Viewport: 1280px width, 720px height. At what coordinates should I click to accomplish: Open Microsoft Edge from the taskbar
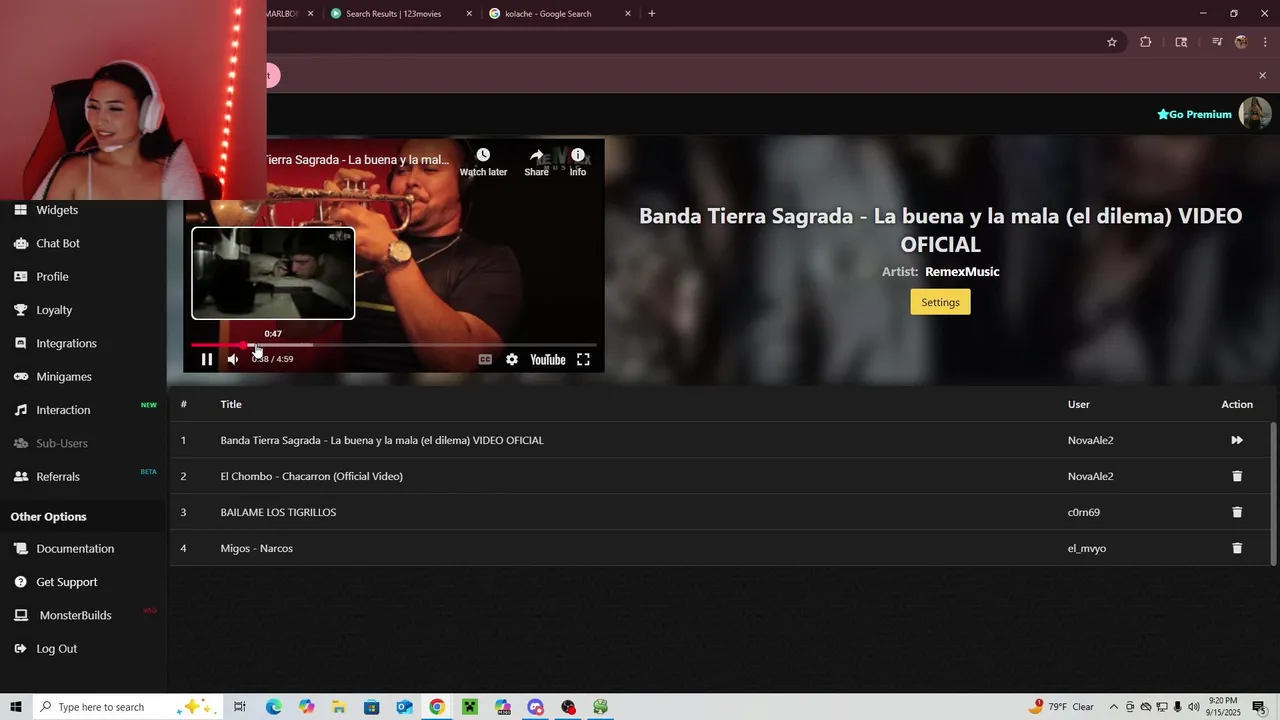pos(273,707)
